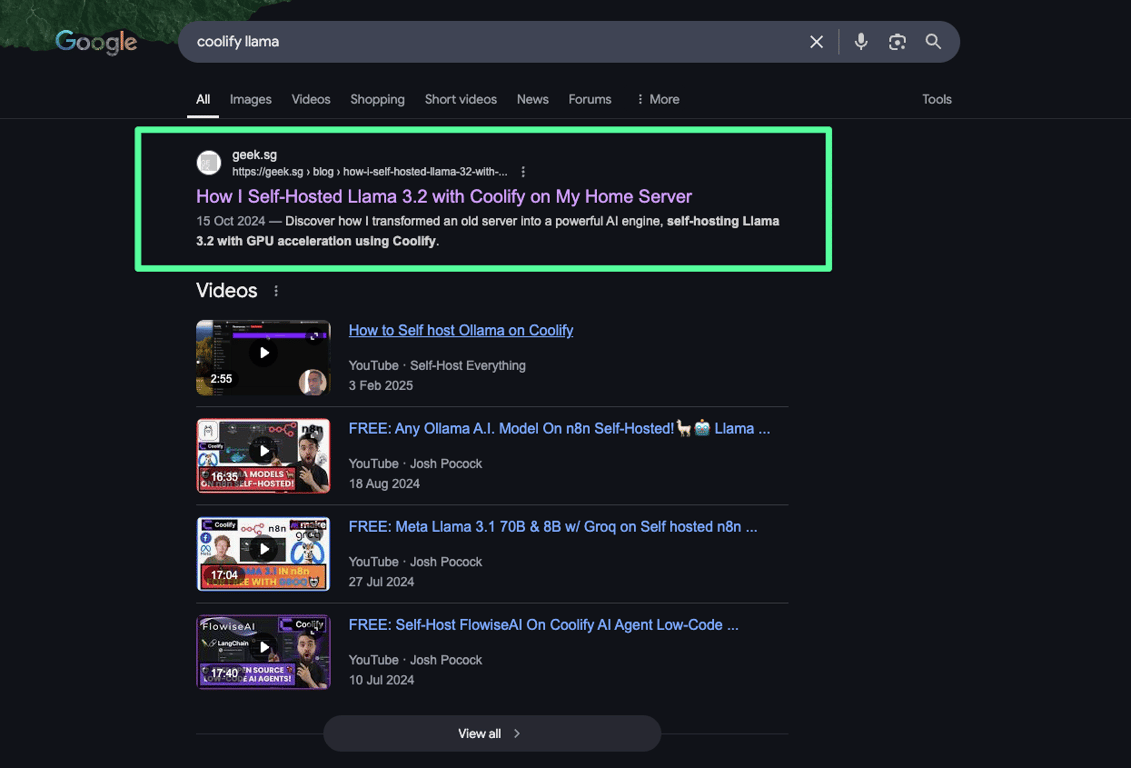
Task: Open three-dot menu beside geek.sg URL
Action: tap(523, 172)
